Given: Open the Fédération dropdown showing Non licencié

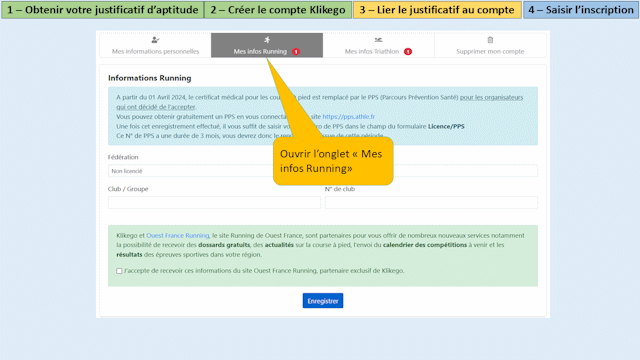Looking at the screenshot, I should 322,171.
